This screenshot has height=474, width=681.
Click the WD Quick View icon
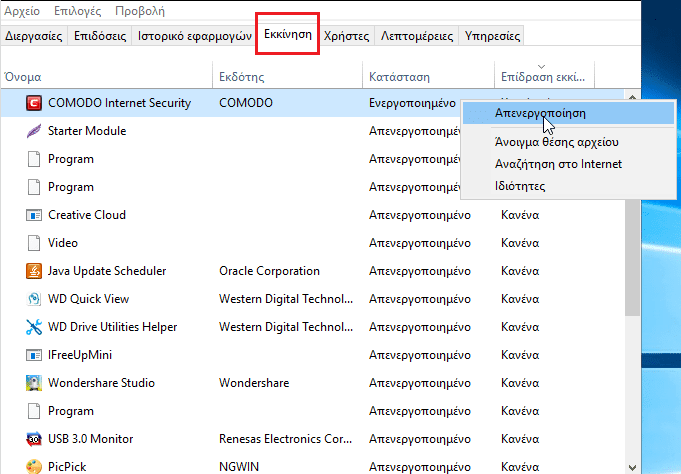pyautogui.click(x=34, y=299)
